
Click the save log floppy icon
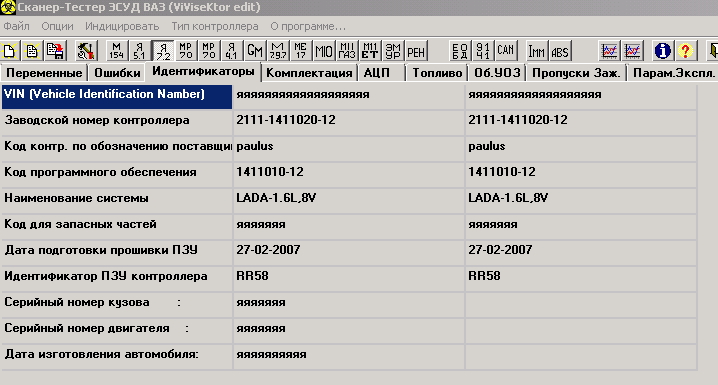55,51
